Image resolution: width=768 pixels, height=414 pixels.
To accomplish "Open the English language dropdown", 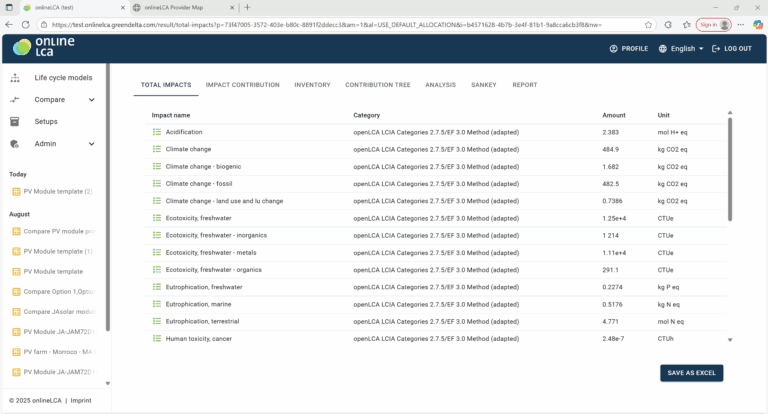I will (682, 48).
